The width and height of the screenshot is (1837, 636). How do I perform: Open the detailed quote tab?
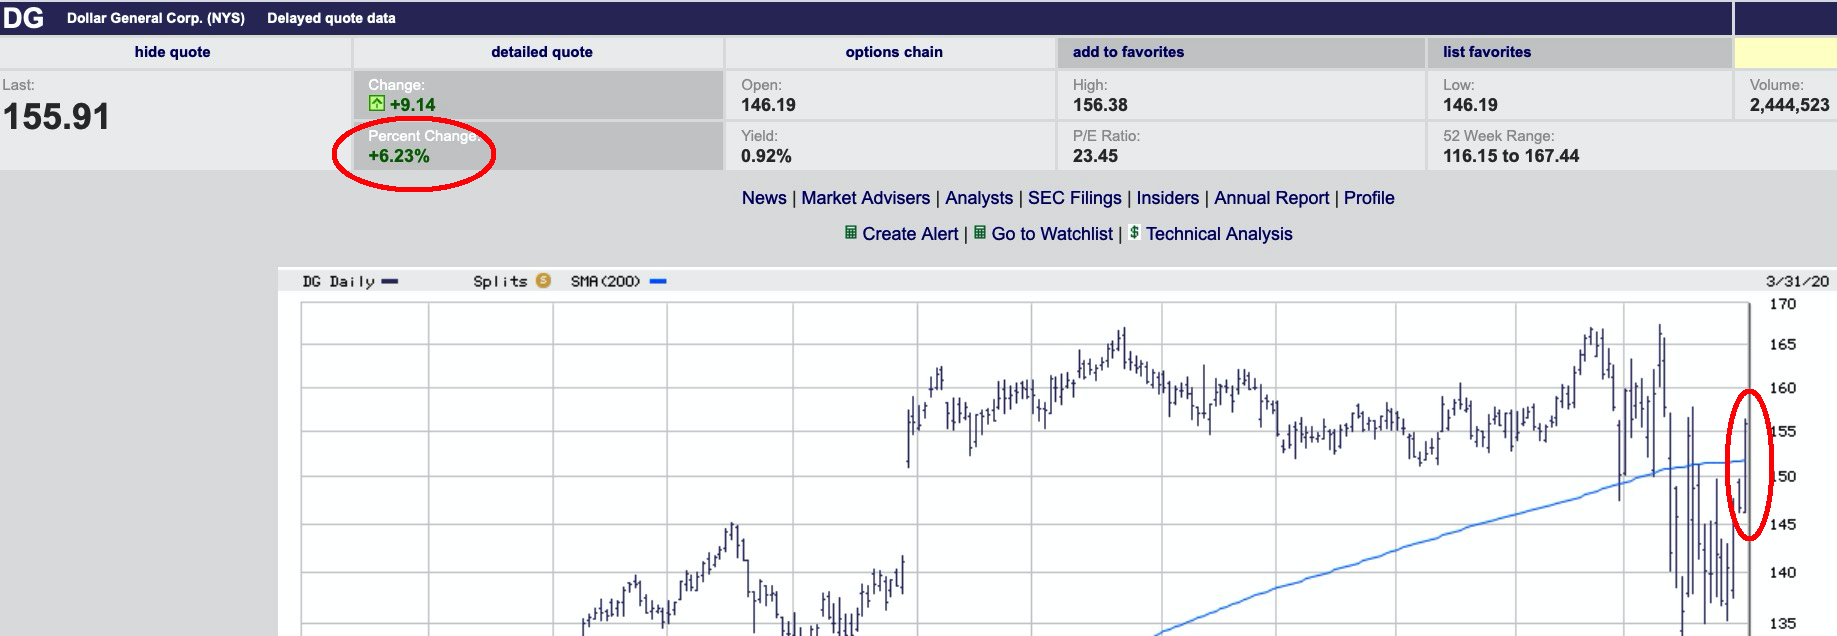point(541,52)
